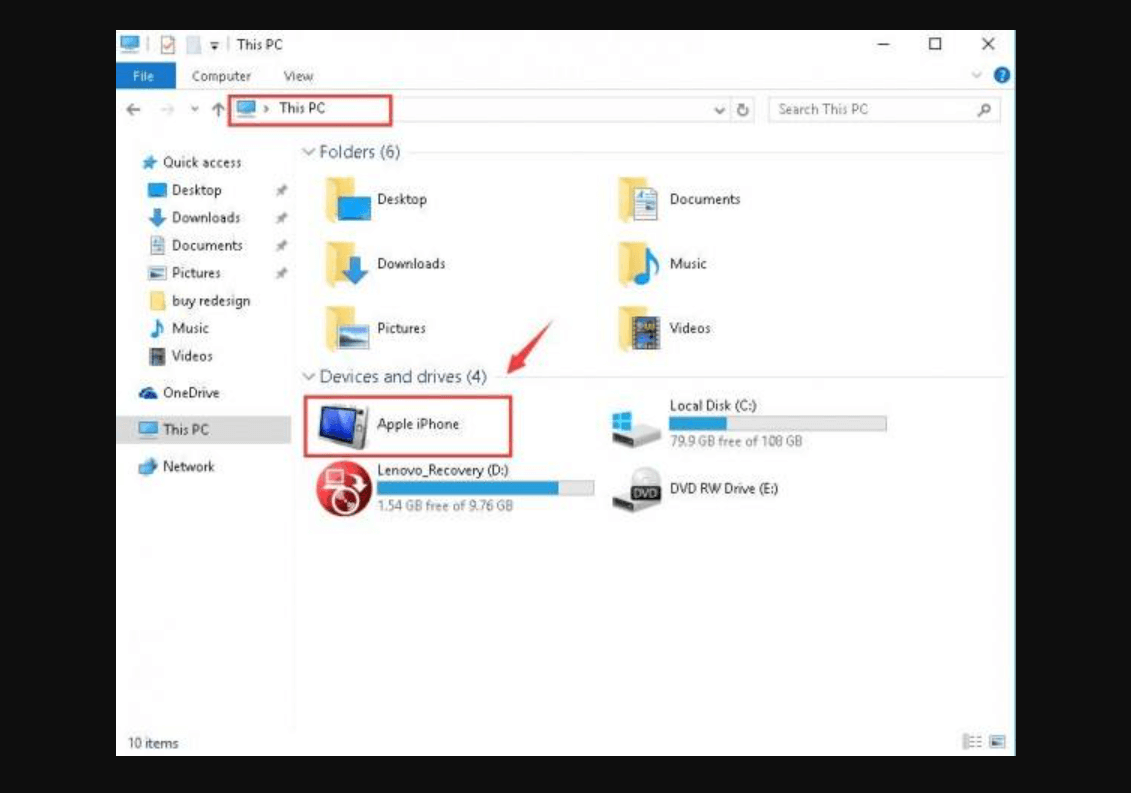The height and width of the screenshot is (793, 1131).
Task: Open Local Disk (C:) drive
Action: (x=749, y=424)
